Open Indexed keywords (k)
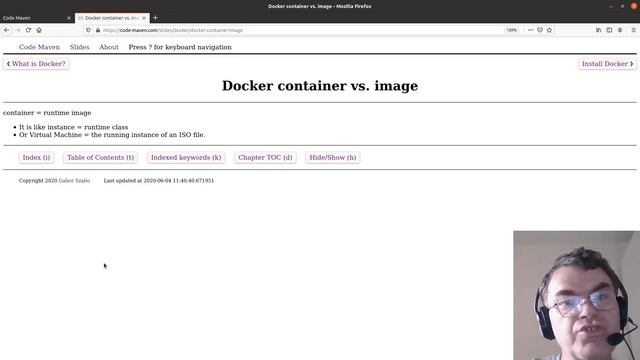Image resolution: width=640 pixels, height=360 pixels. [x=186, y=158]
